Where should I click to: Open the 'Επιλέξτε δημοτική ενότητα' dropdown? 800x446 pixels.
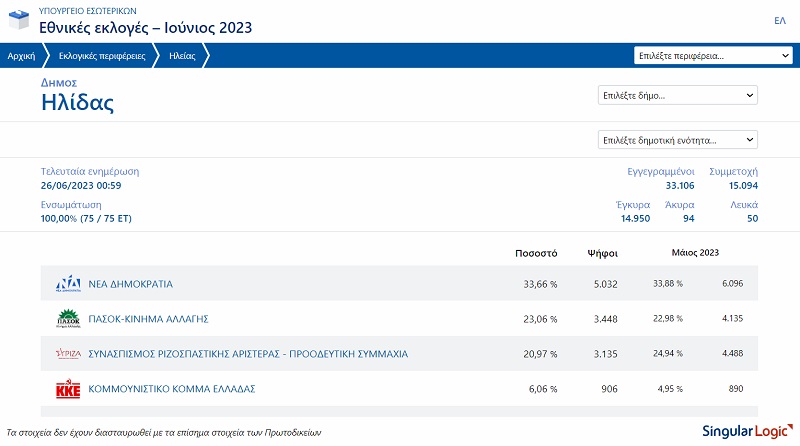tap(677, 140)
